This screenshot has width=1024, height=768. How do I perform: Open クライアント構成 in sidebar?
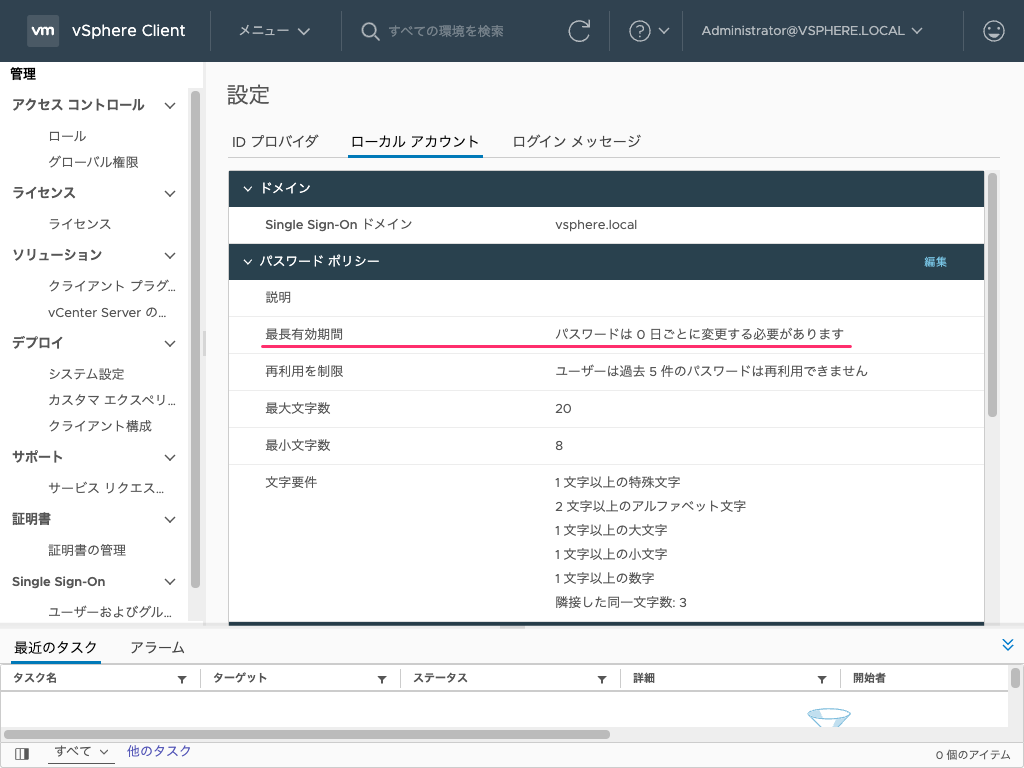click(x=100, y=426)
